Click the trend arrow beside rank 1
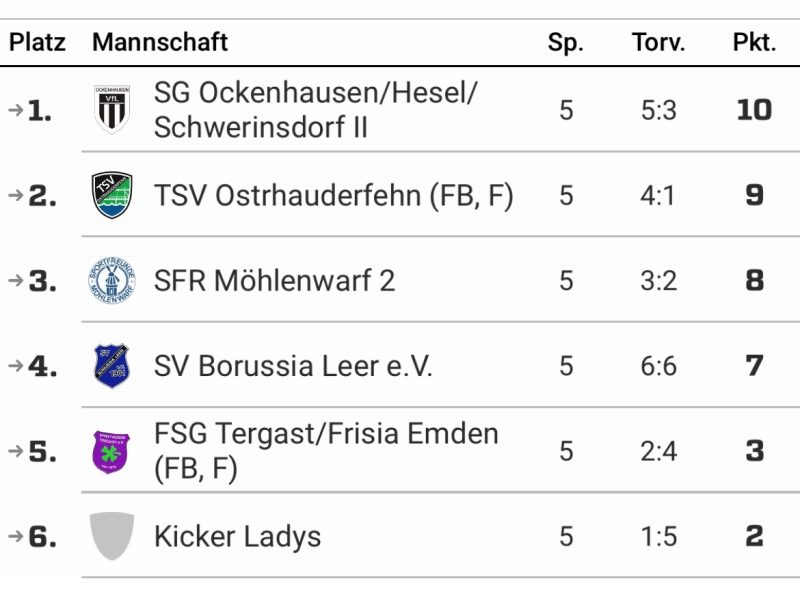800x600 pixels. pos(16,110)
